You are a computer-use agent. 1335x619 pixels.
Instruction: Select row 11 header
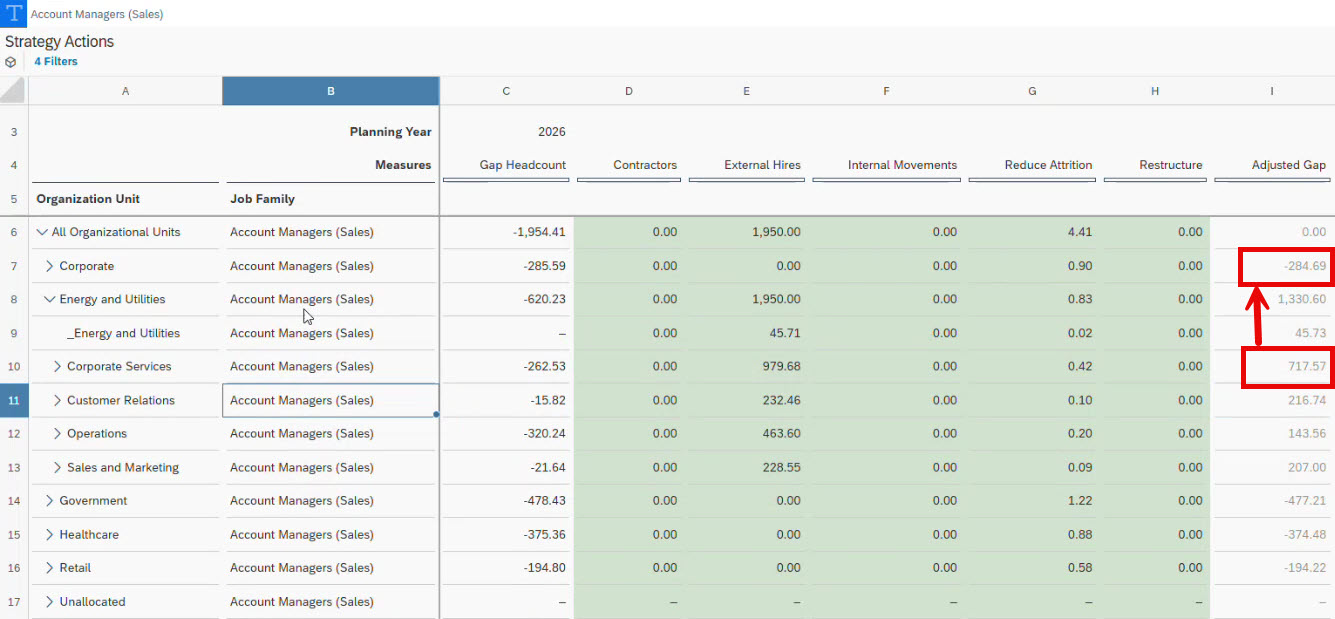pyautogui.click(x=14, y=400)
